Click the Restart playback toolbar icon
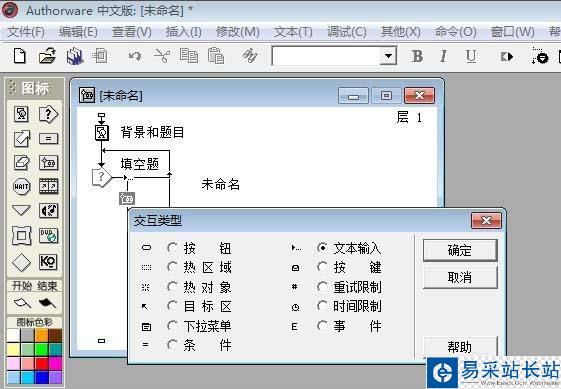The image size is (561, 389). [507, 57]
